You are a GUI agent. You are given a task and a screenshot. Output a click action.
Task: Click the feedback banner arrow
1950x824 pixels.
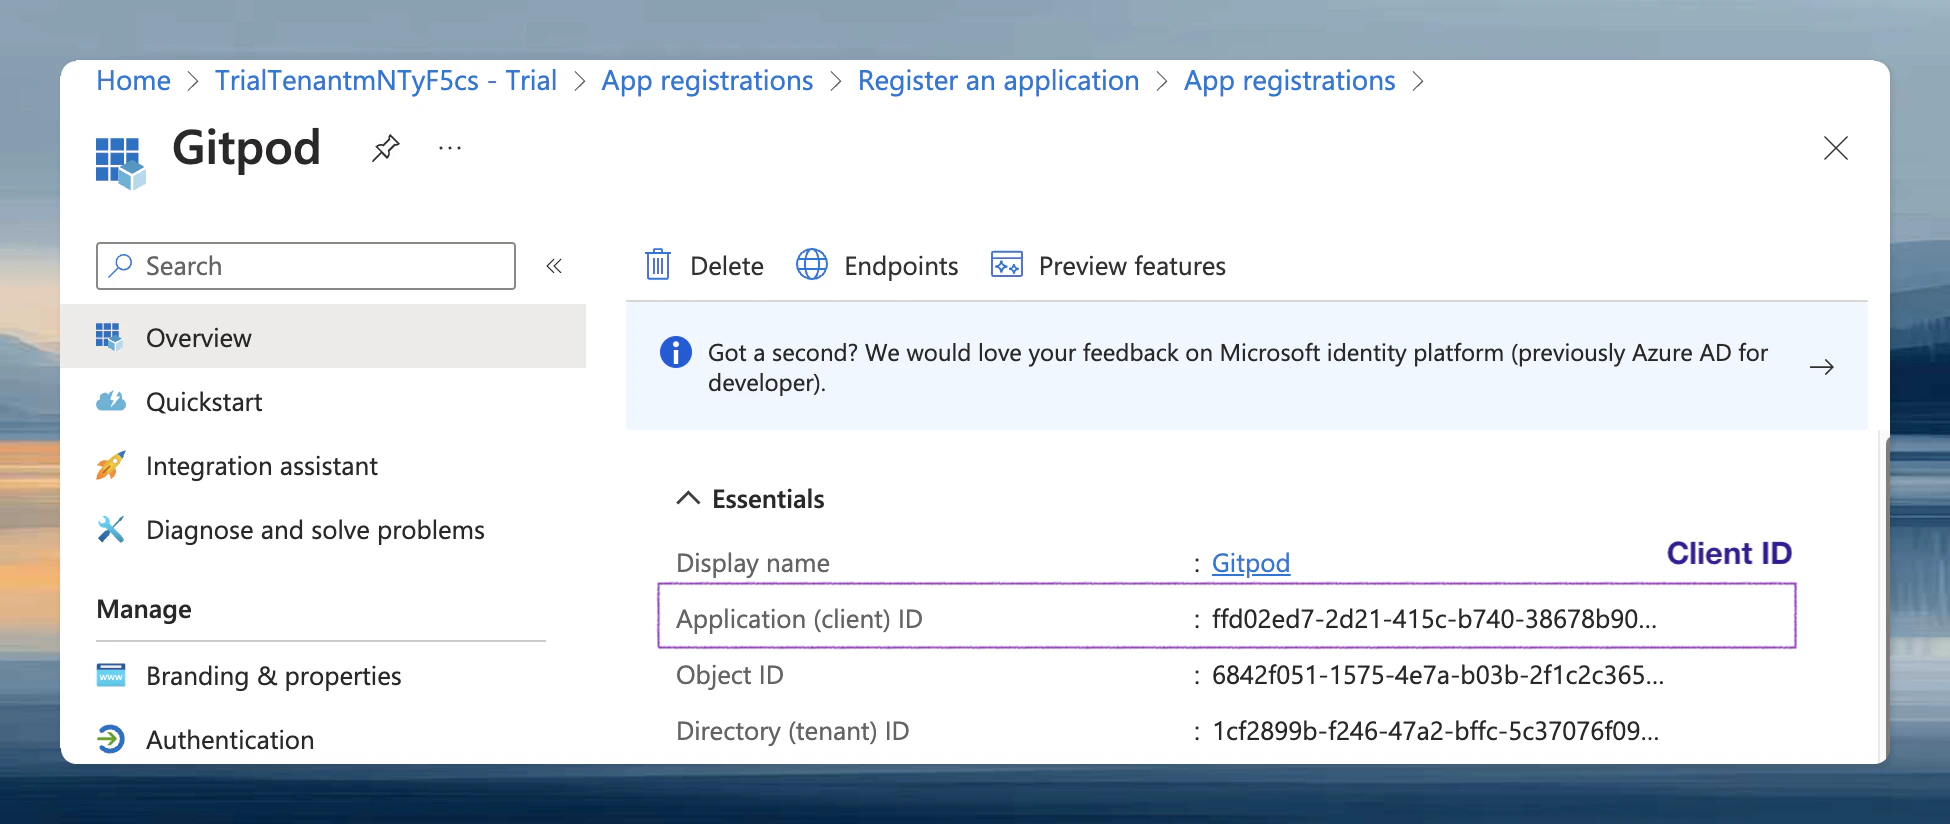(x=1821, y=367)
